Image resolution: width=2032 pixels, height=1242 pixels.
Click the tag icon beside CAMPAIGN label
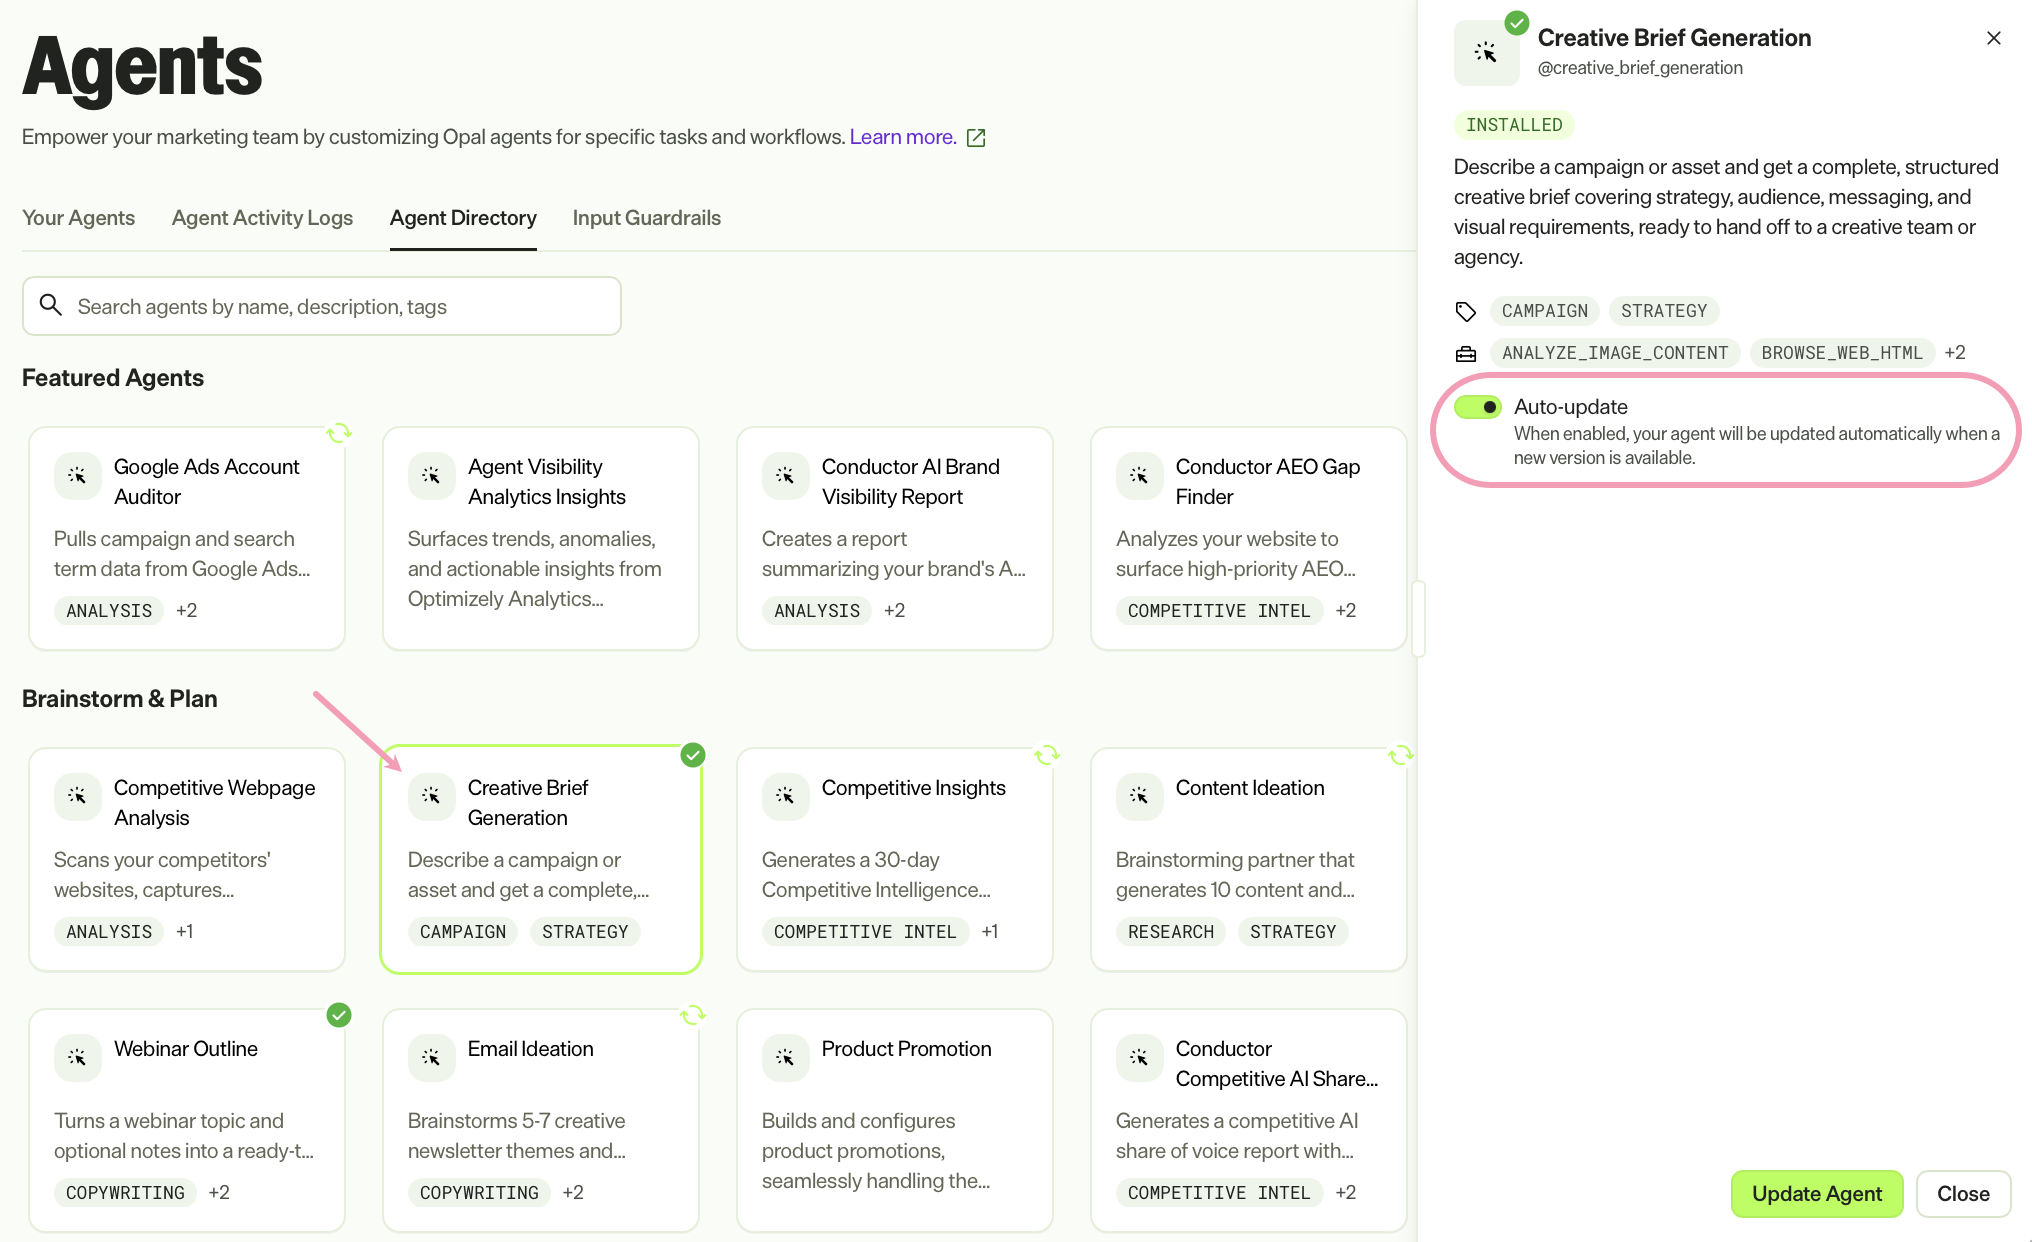pos(1466,312)
